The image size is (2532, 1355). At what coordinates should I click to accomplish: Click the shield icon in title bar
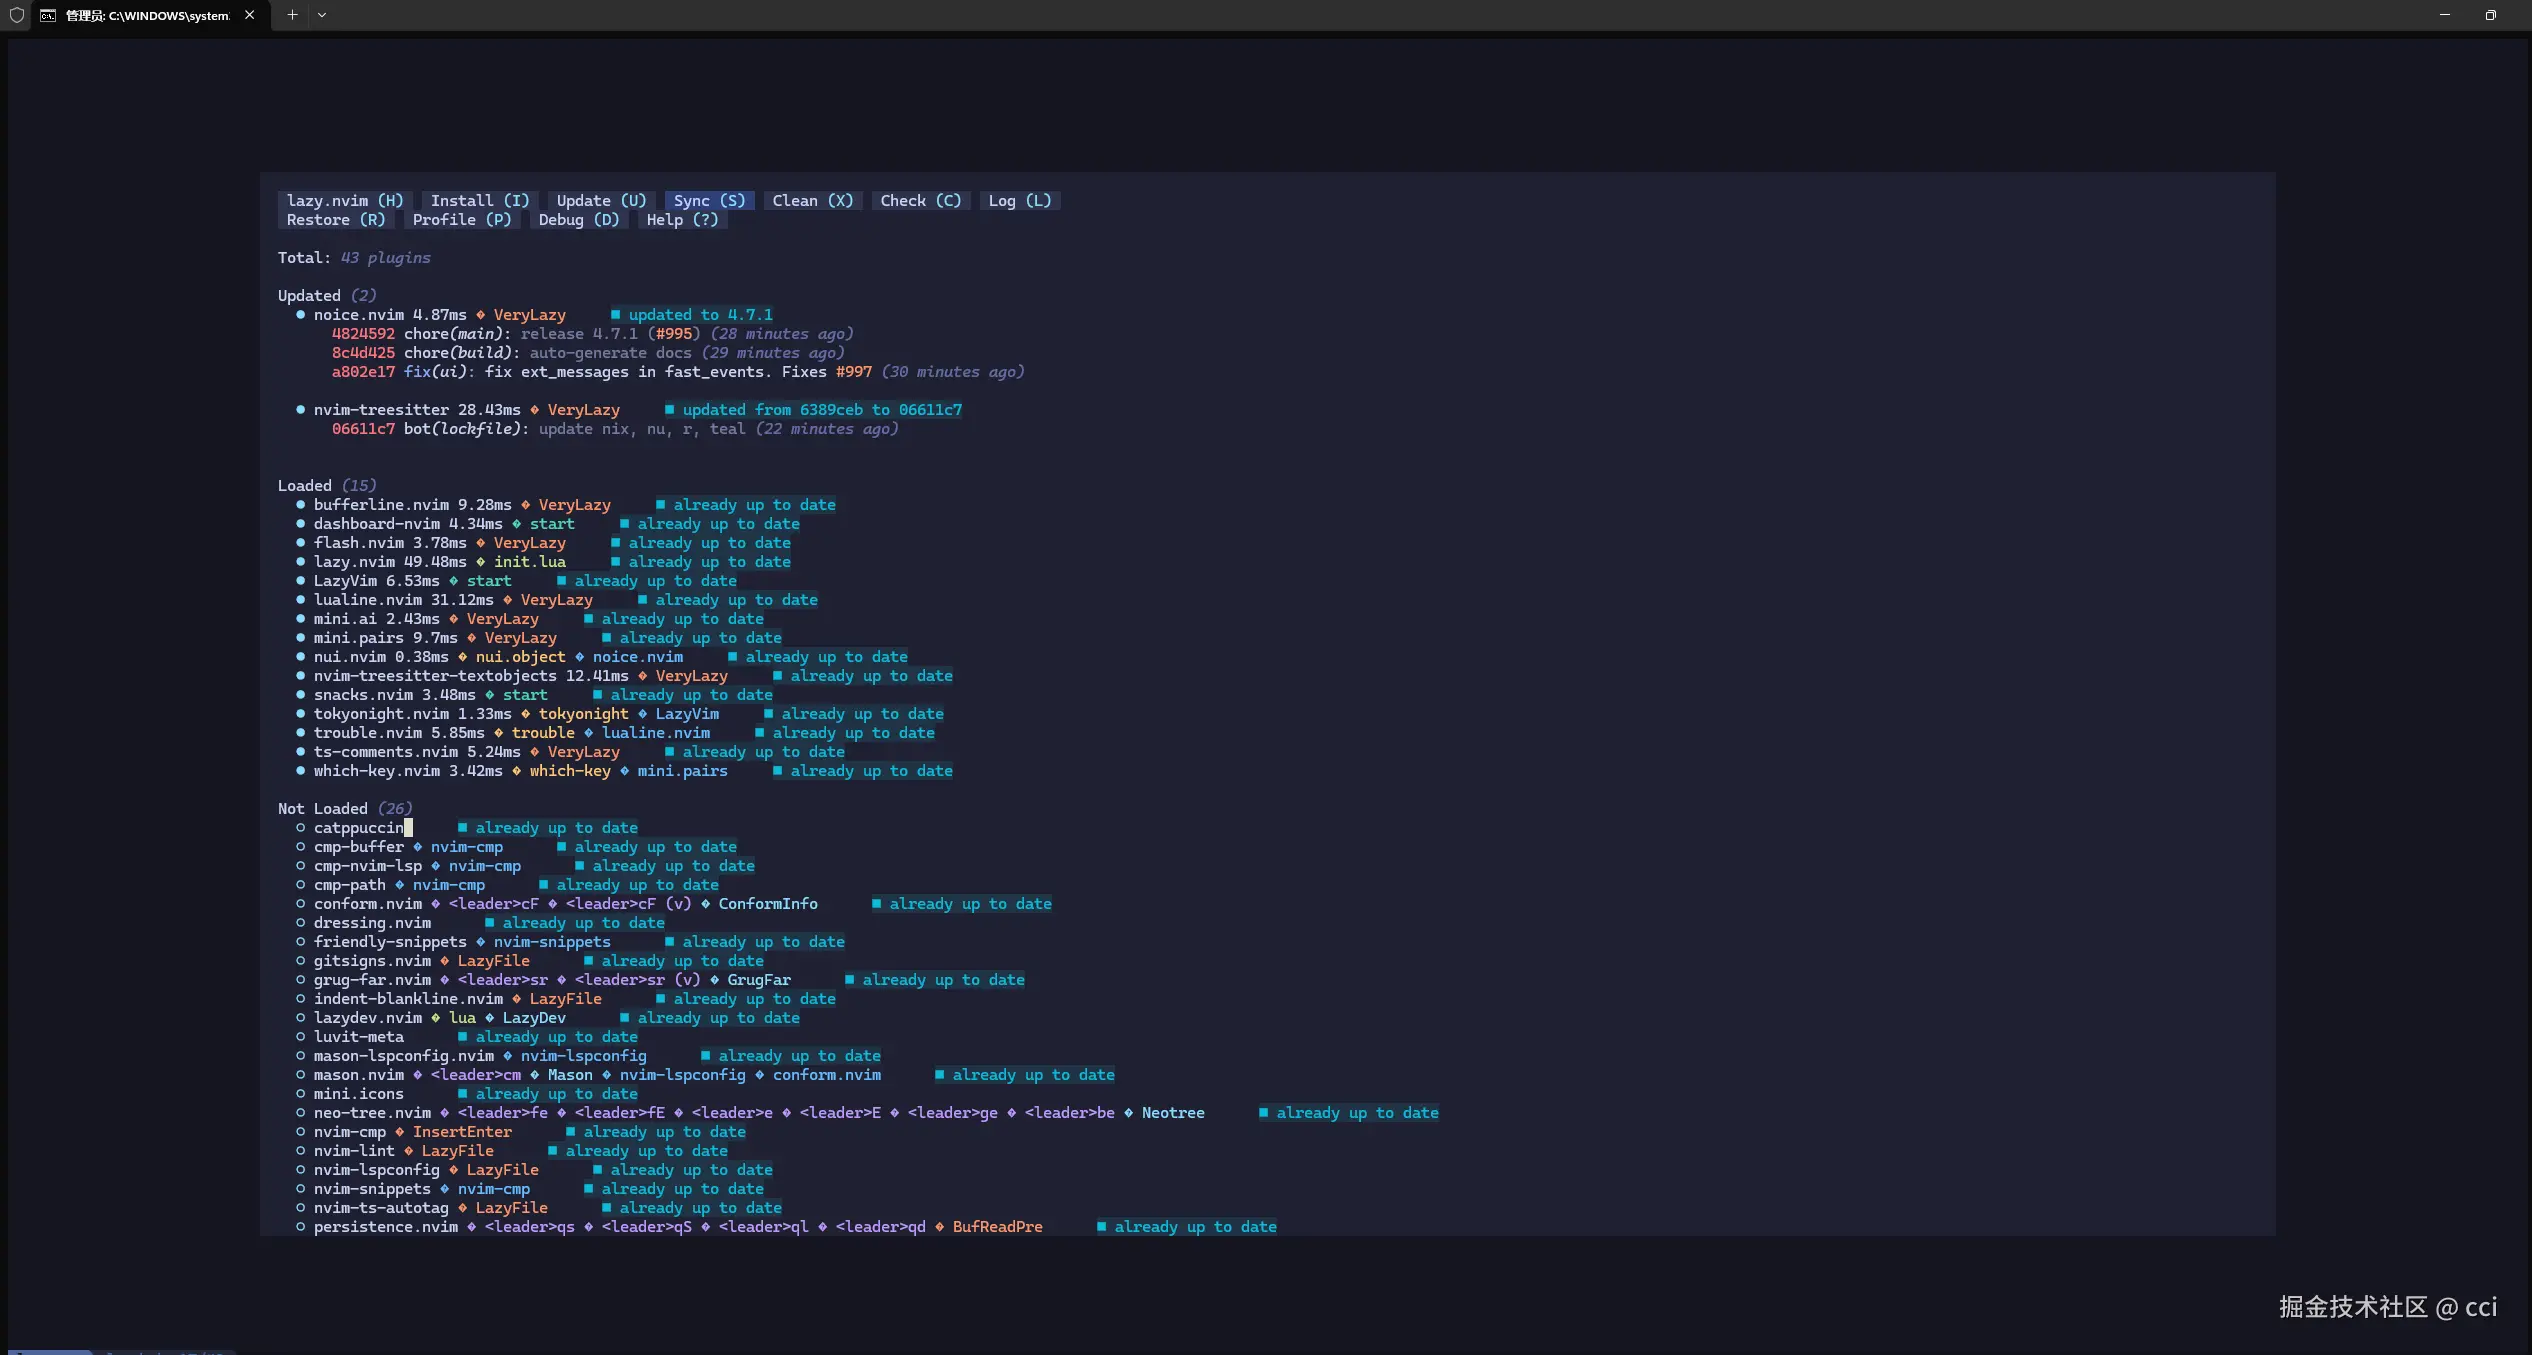coord(16,15)
